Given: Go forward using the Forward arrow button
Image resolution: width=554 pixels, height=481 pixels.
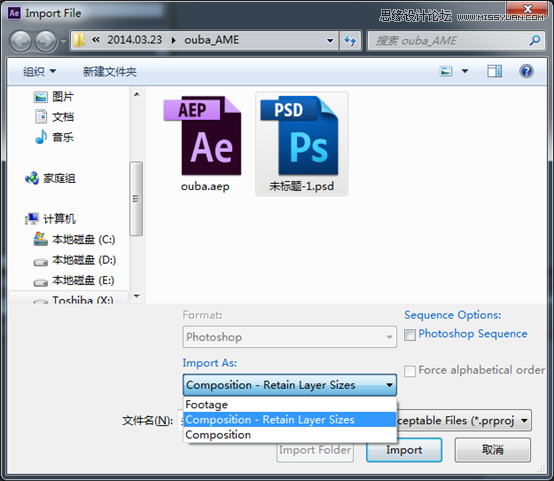Looking at the screenshot, I should pyautogui.click(x=46, y=41).
